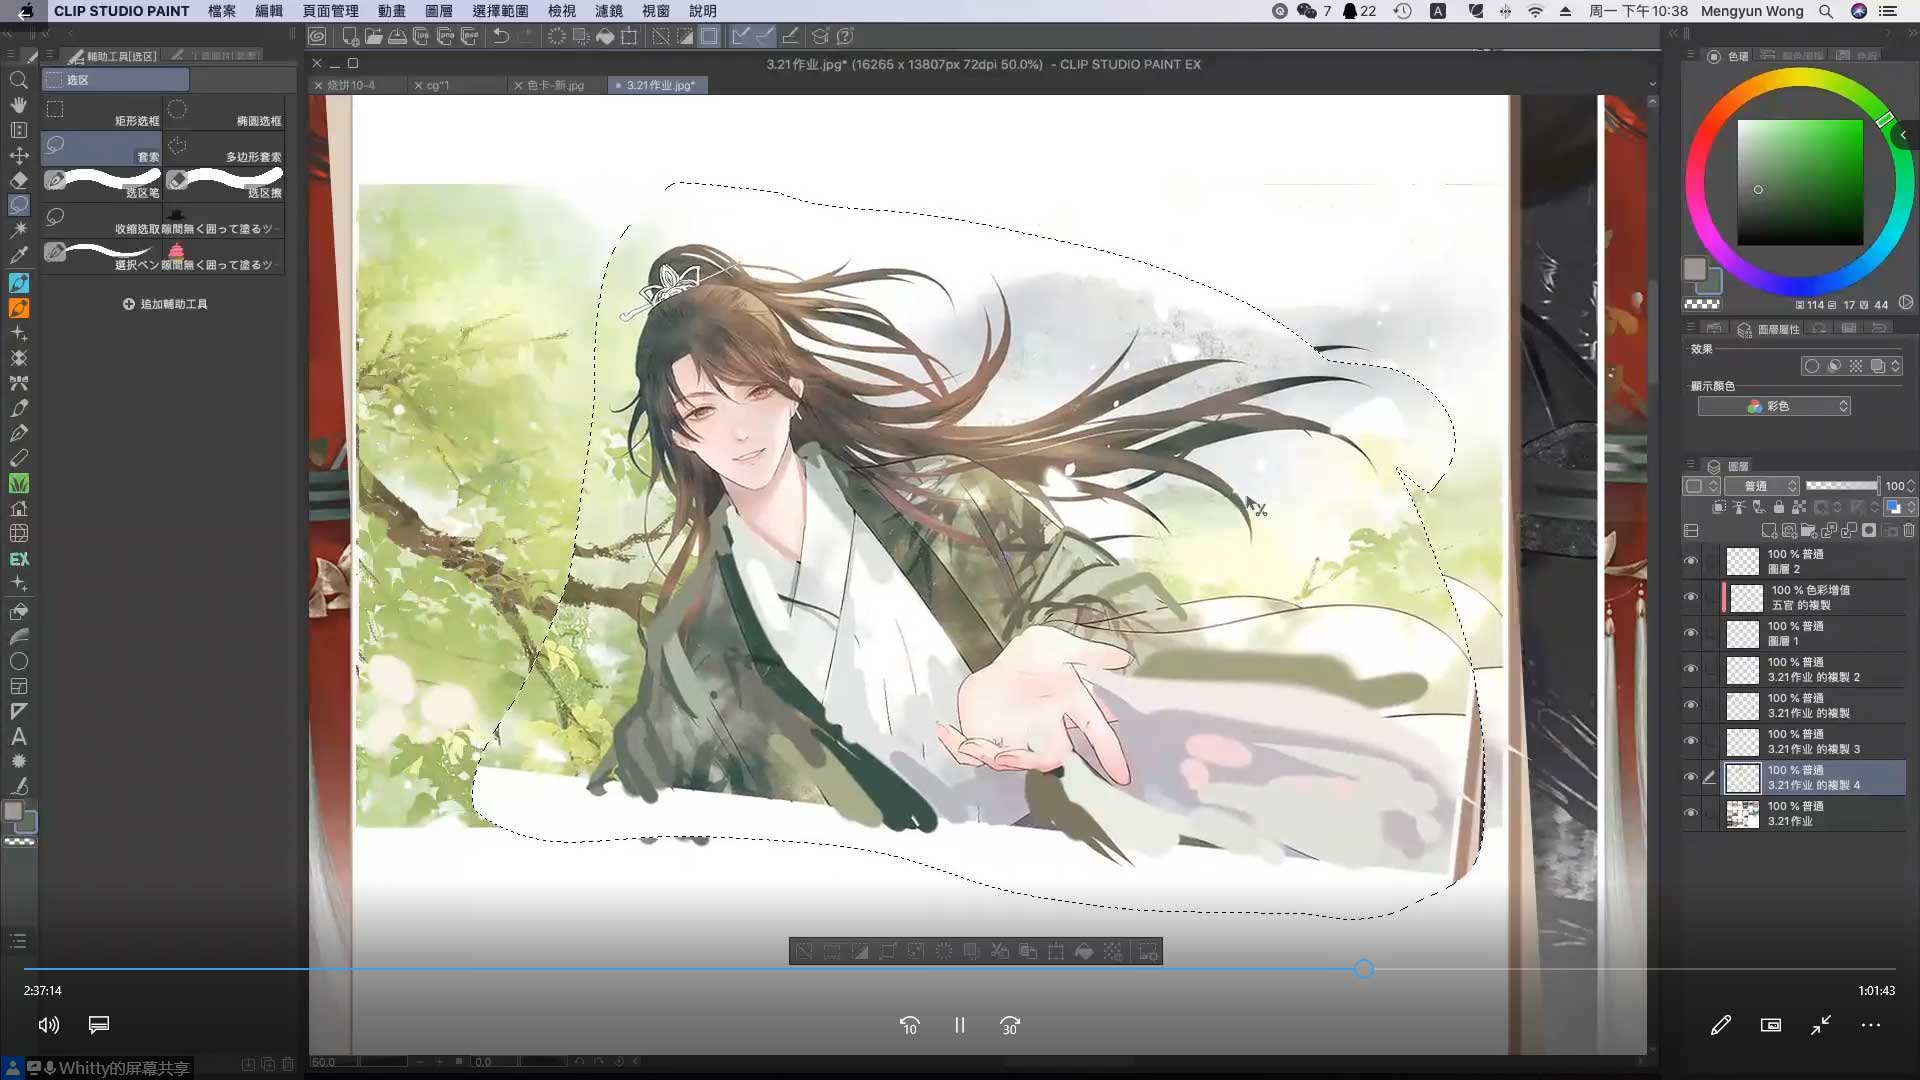
Task: Select the magnifier zoom tool
Action: click(18, 80)
